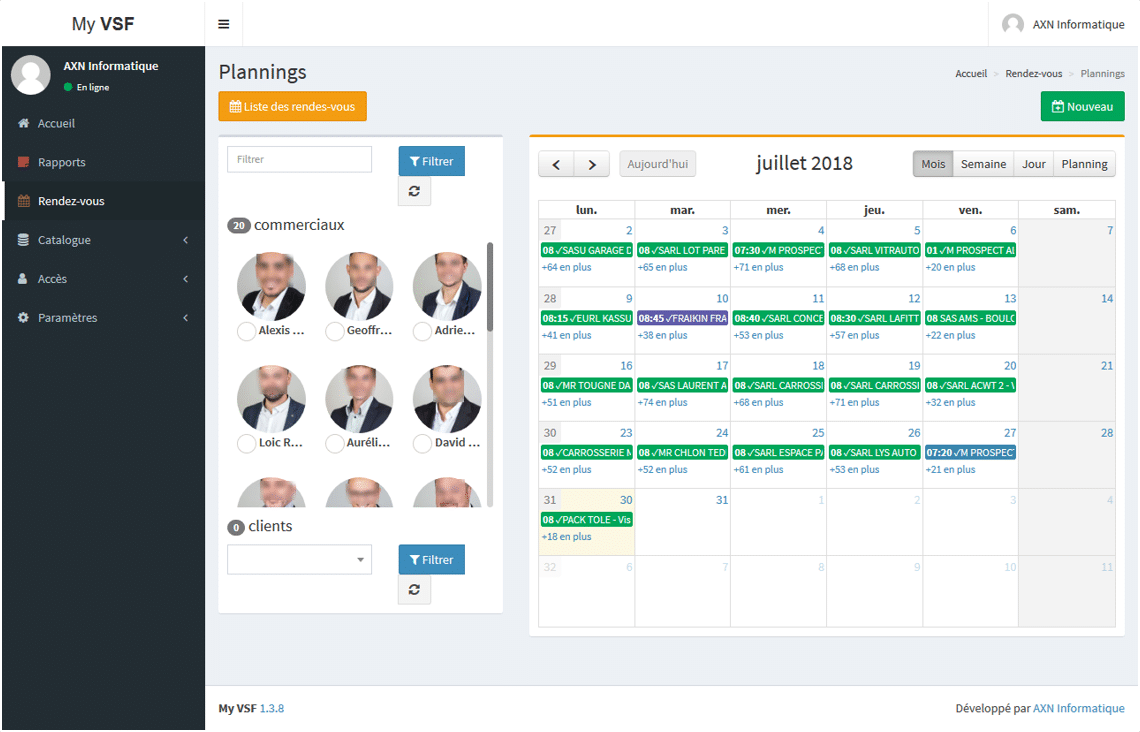Screen dimensions: 1140x732
Task: Click the Filtrer text input field
Action: (x=300, y=159)
